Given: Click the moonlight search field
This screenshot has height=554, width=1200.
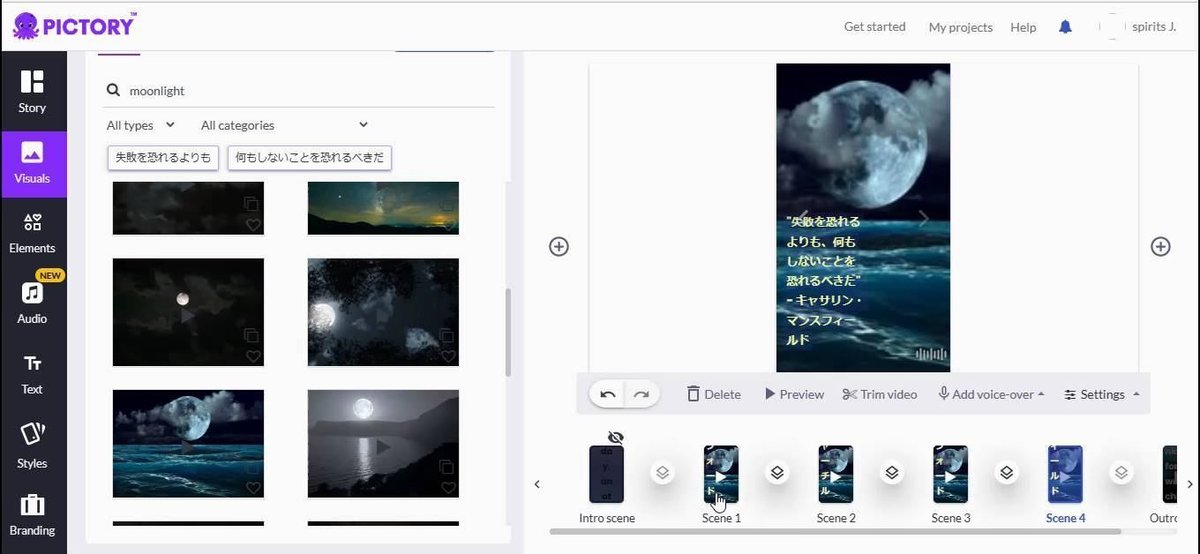Looking at the screenshot, I should [x=300, y=90].
